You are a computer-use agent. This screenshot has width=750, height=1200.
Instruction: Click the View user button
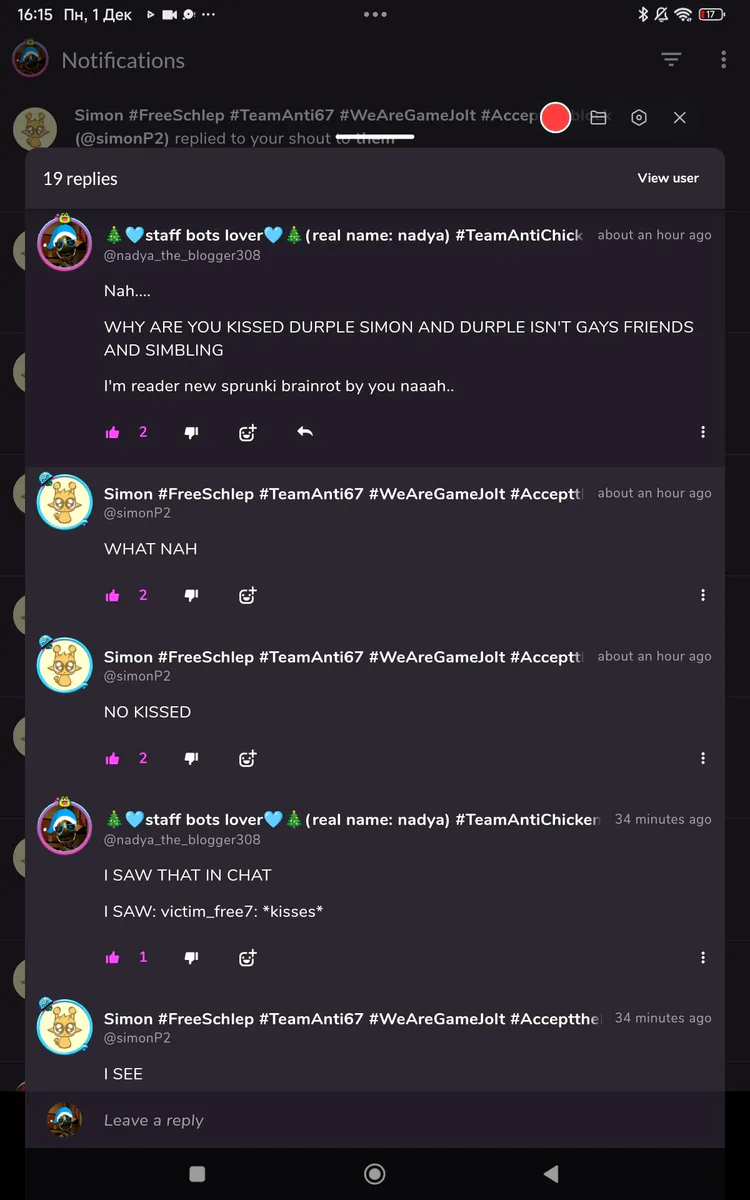(668, 178)
